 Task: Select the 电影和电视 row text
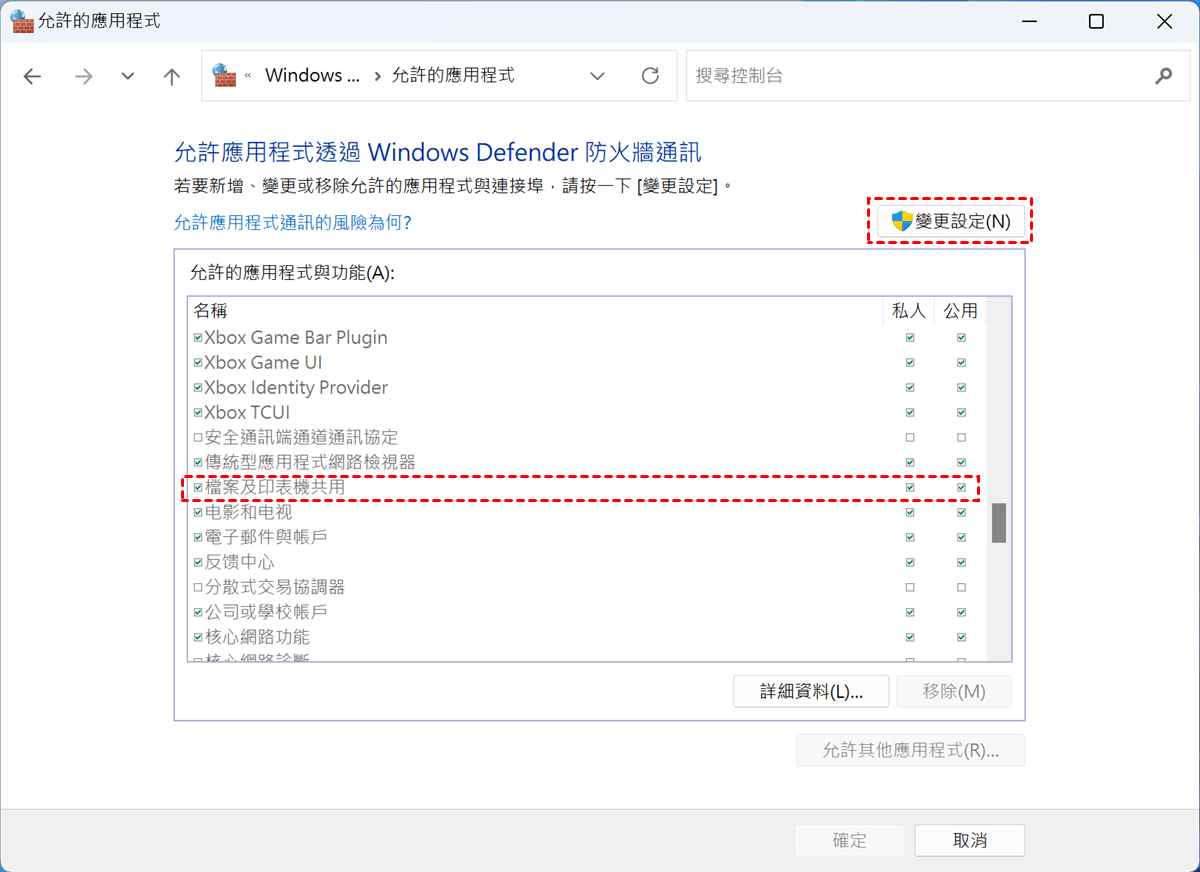coord(248,512)
